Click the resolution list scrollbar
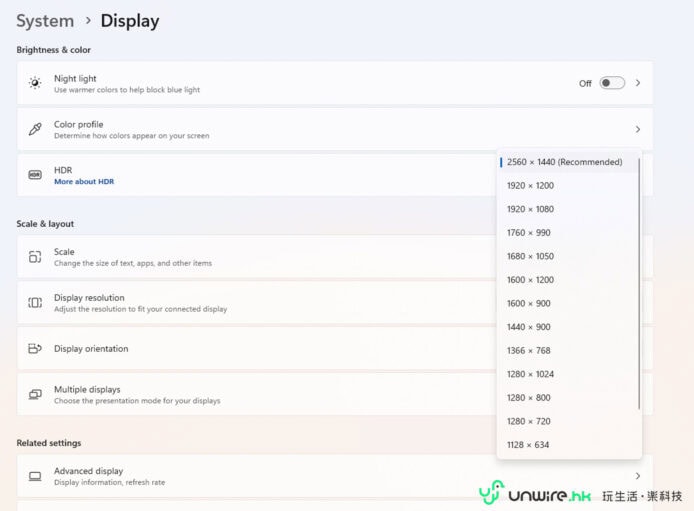The width and height of the screenshot is (694, 511). click(639, 290)
